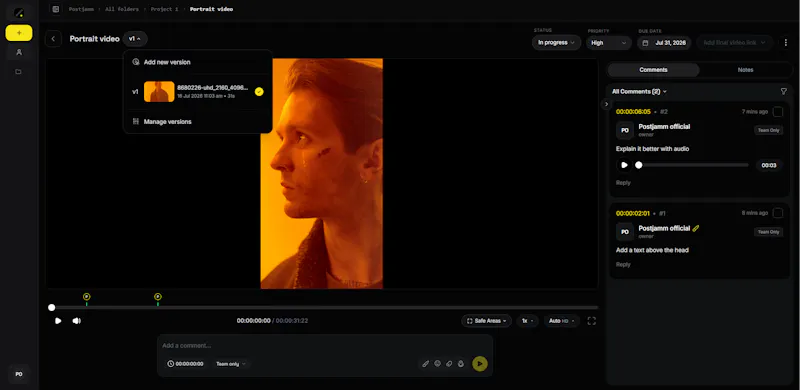Select Manage versions menu item
800x390 pixels.
pos(197,121)
